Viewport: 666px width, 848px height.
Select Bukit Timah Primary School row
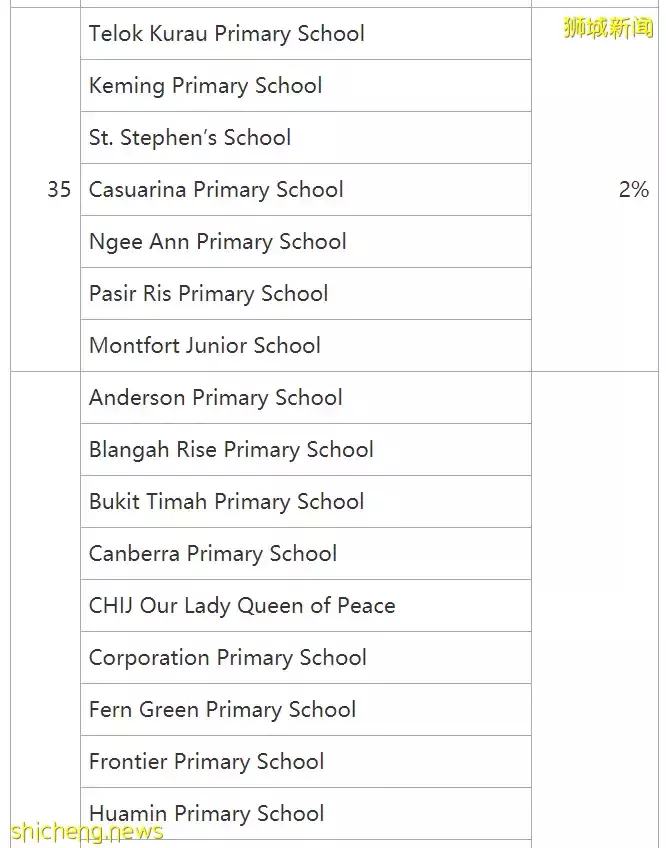[x=226, y=502]
